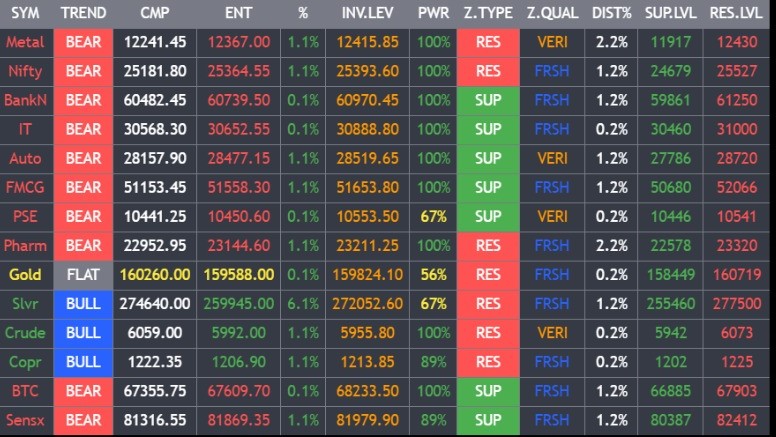Select the Nifty symbol row label
The width and height of the screenshot is (776, 437).
pyautogui.click(x=25, y=71)
